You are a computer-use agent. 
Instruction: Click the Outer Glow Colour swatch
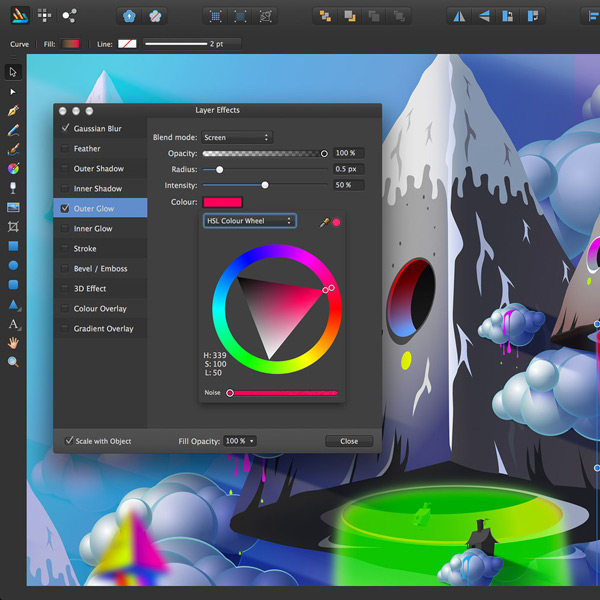pyautogui.click(x=222, y=202)
